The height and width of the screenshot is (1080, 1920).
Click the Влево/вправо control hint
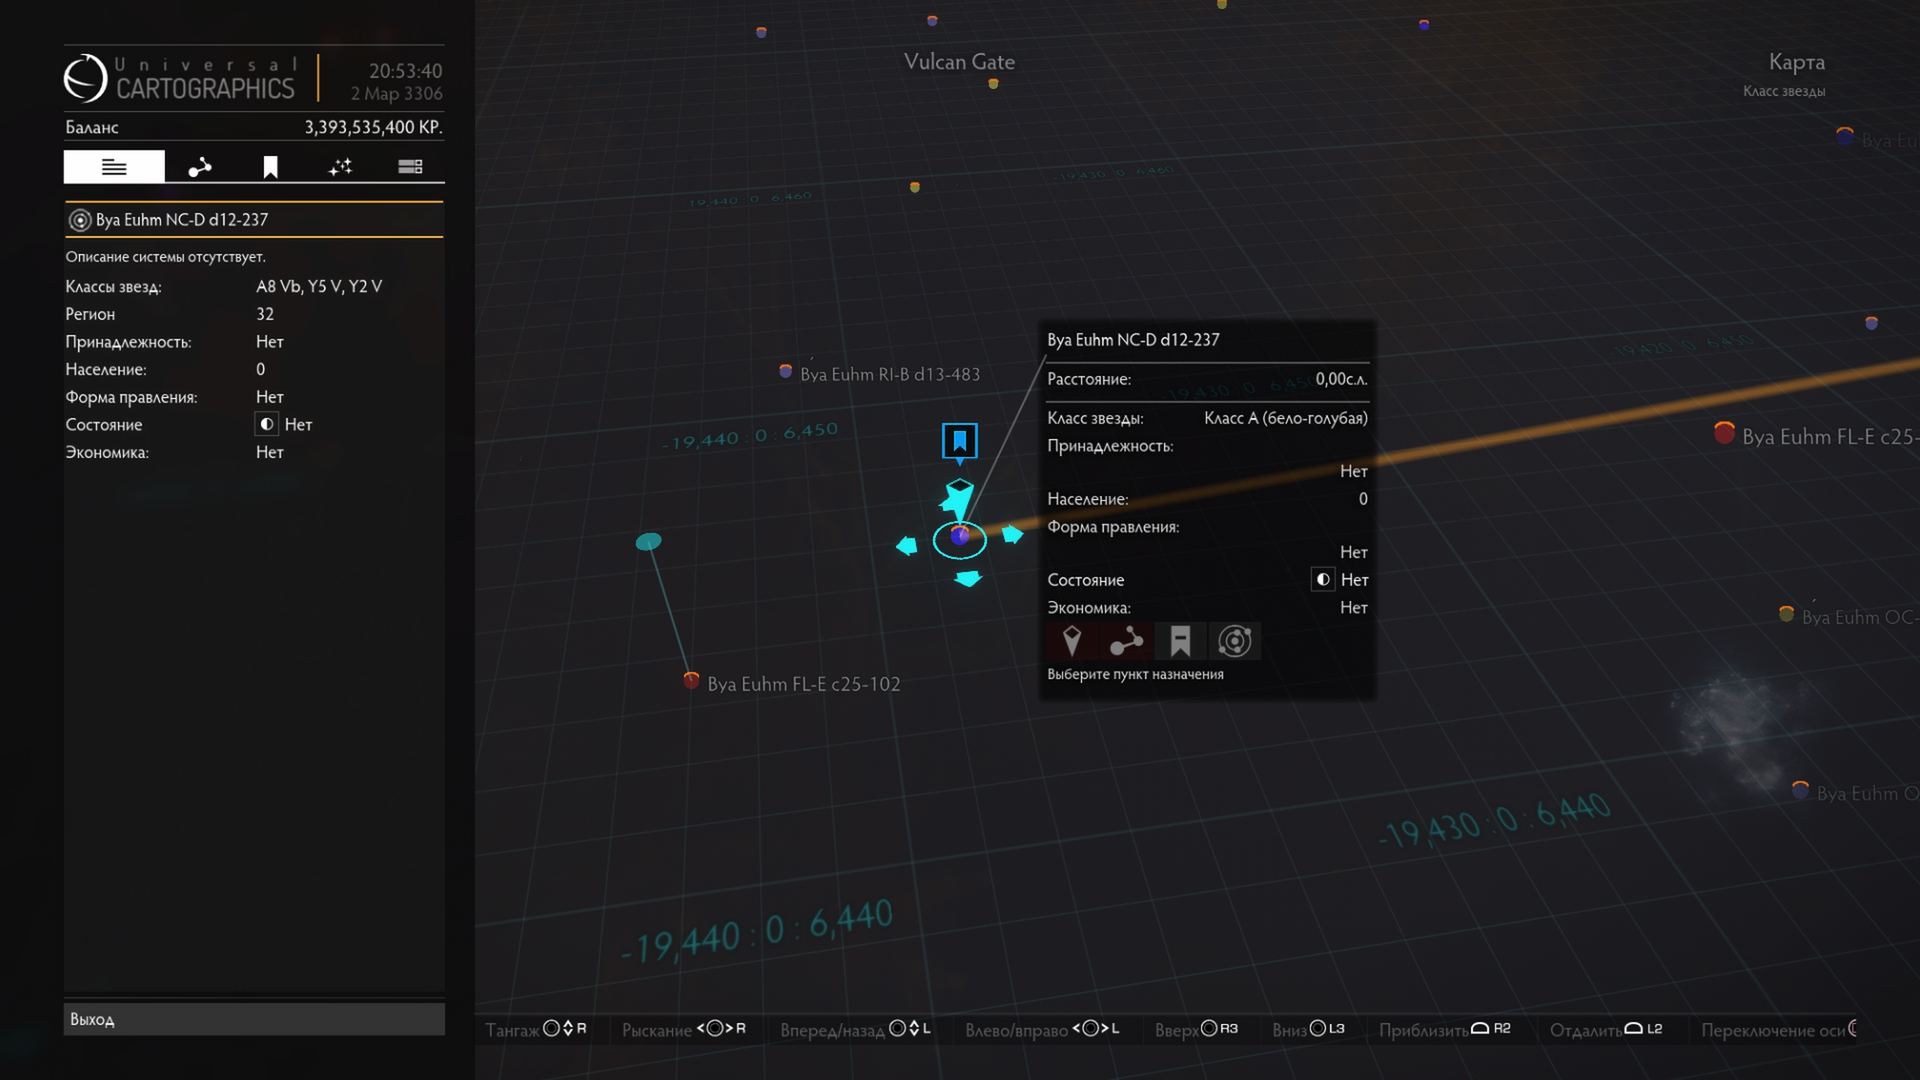(x=1042, y=1029)
